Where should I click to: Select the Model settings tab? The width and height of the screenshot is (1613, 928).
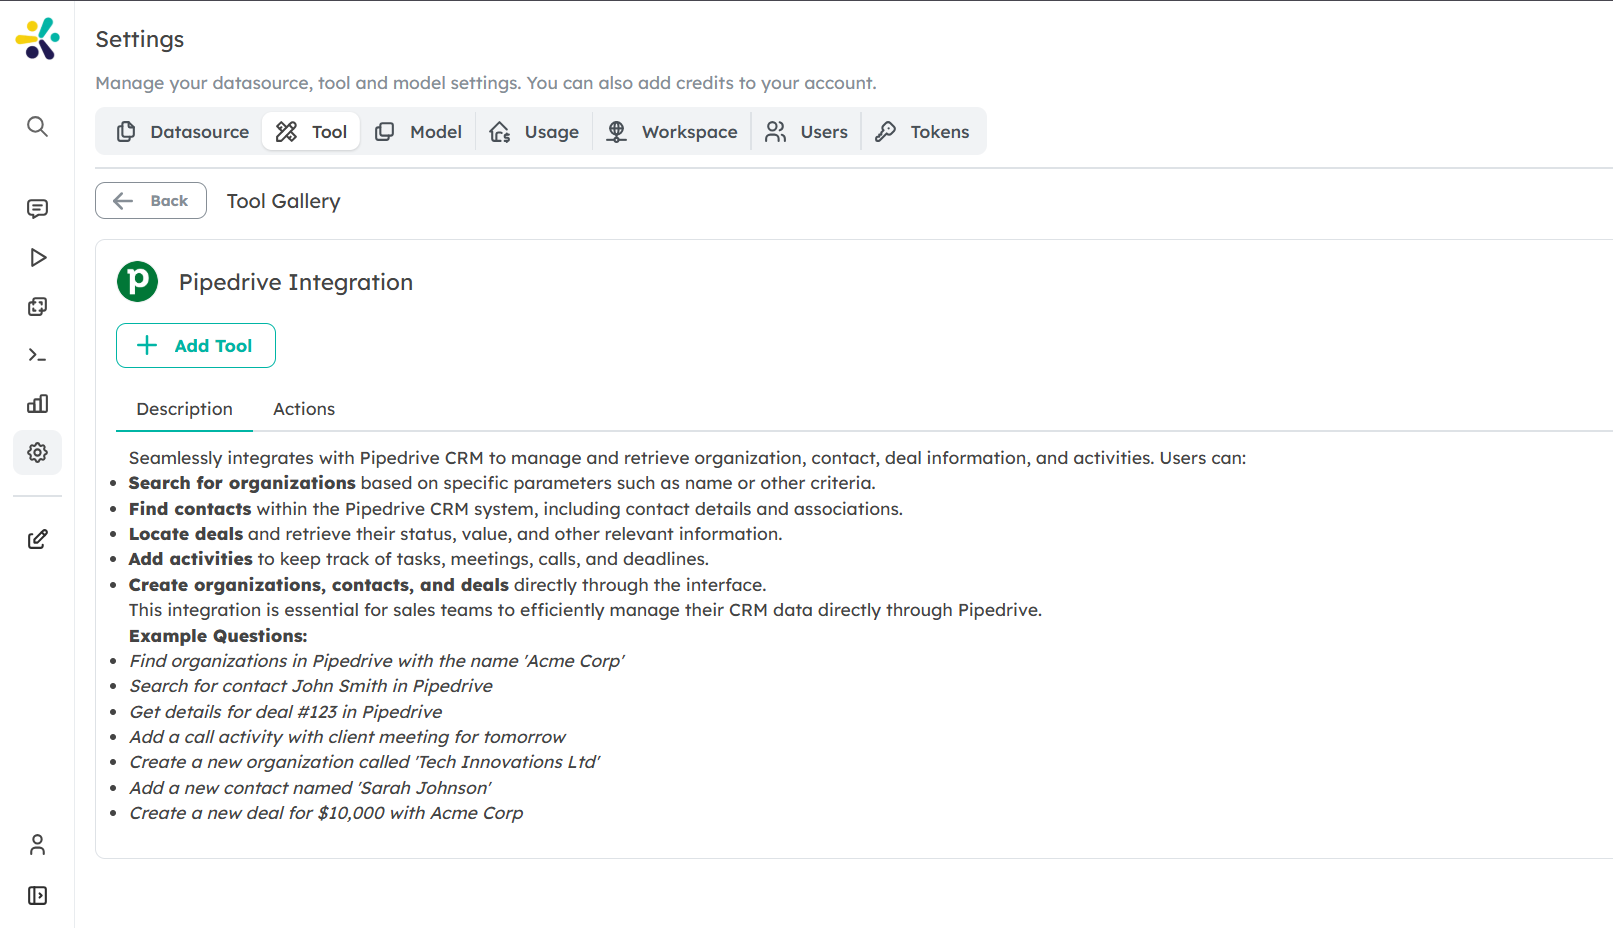[x=419, y=132]
